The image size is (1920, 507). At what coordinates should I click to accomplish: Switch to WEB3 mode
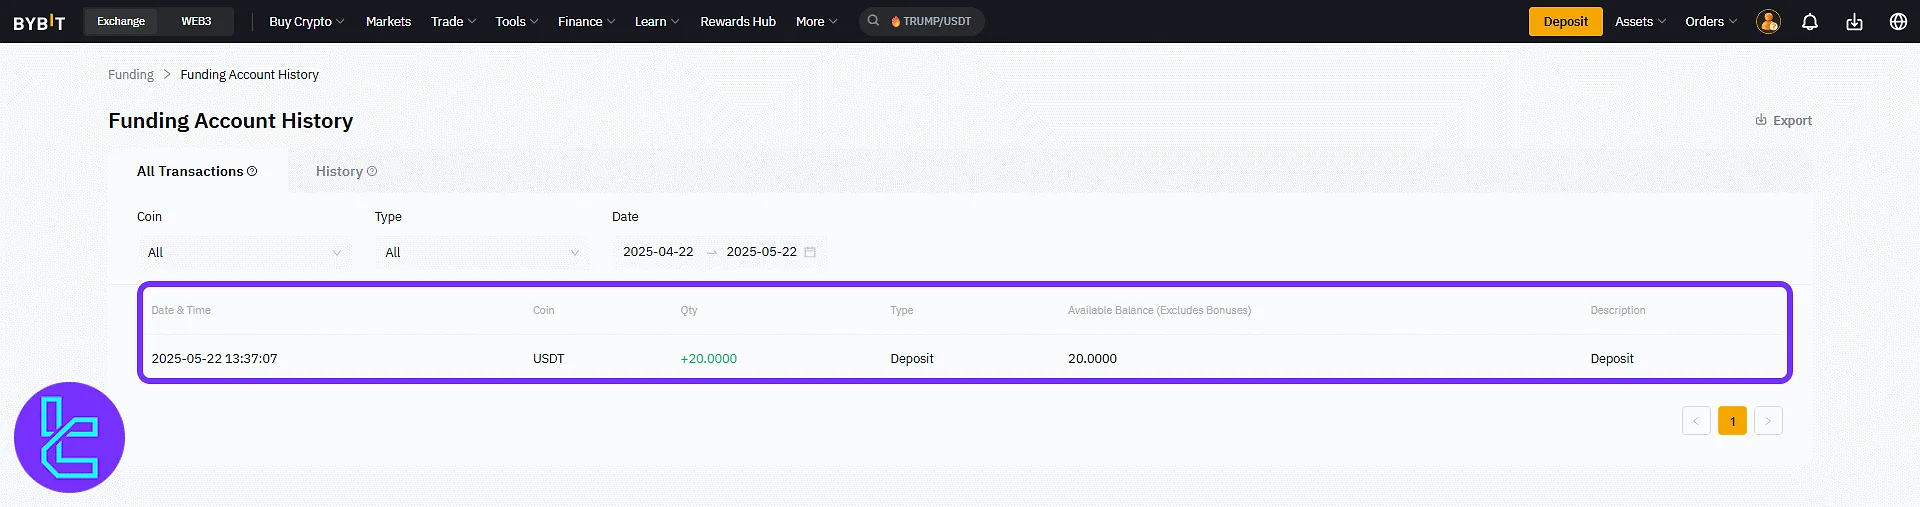pos(196,21)
